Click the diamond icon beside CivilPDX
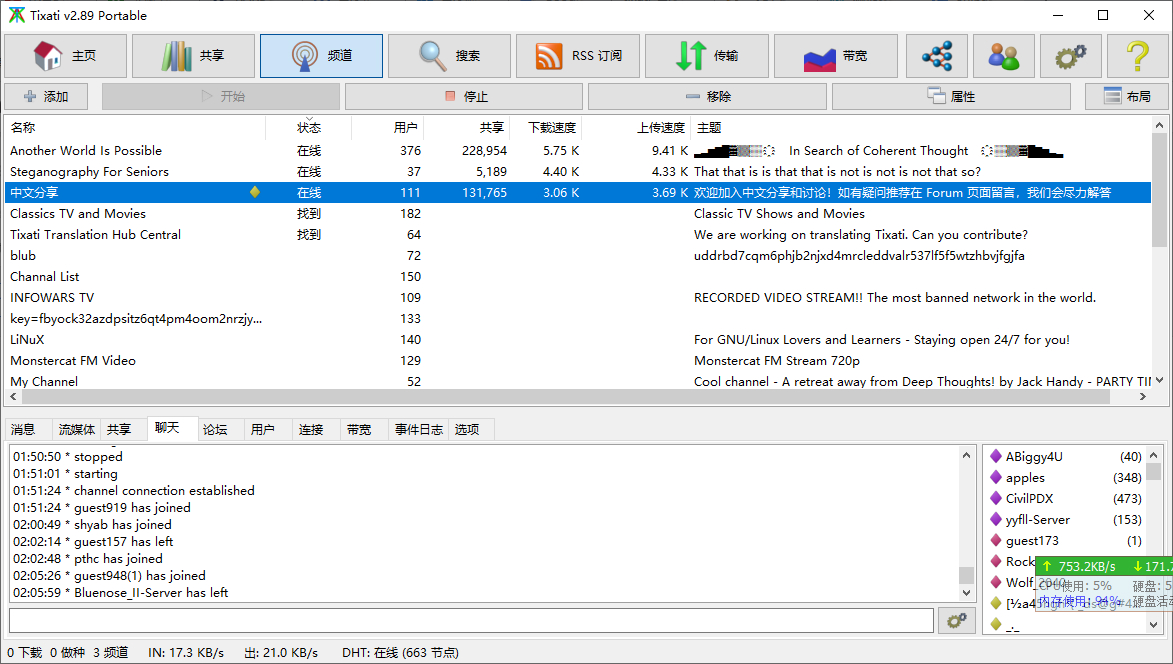The height and width of the screenshot is (664, 1173). coord(996,498)
